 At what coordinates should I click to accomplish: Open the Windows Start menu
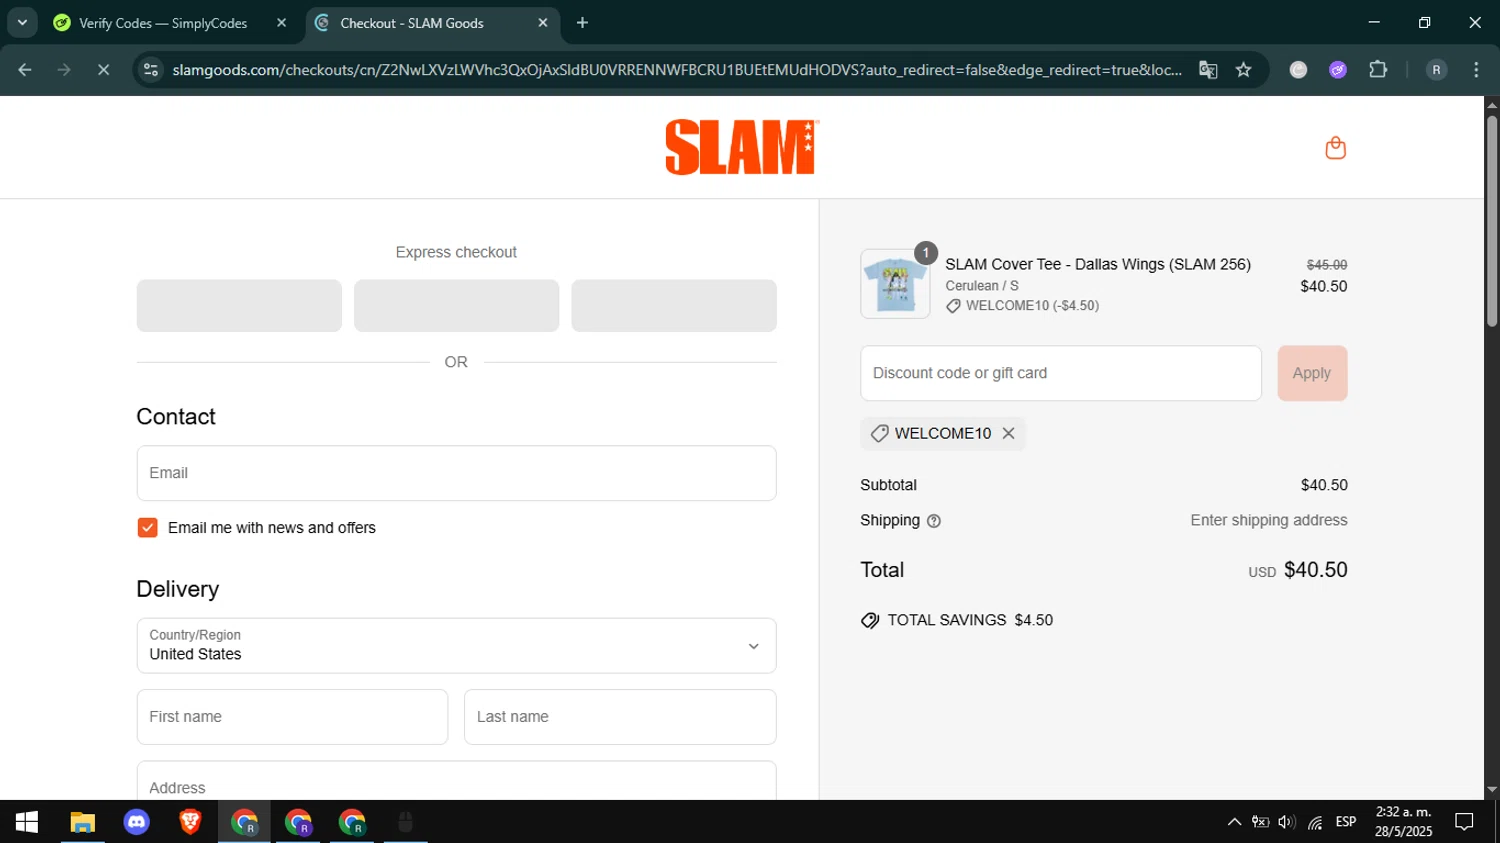click(x=27, y=822)
